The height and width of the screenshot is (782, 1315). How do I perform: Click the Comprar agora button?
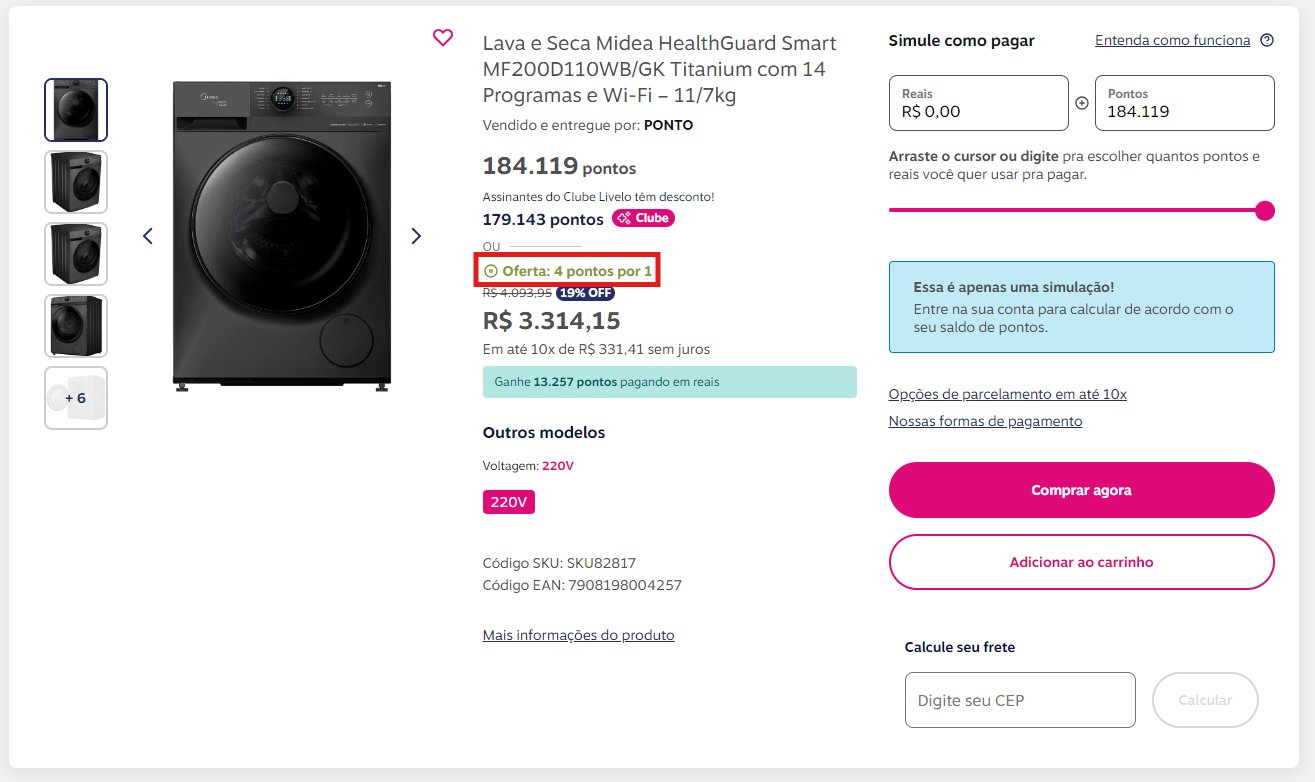tap(1081, 490)
